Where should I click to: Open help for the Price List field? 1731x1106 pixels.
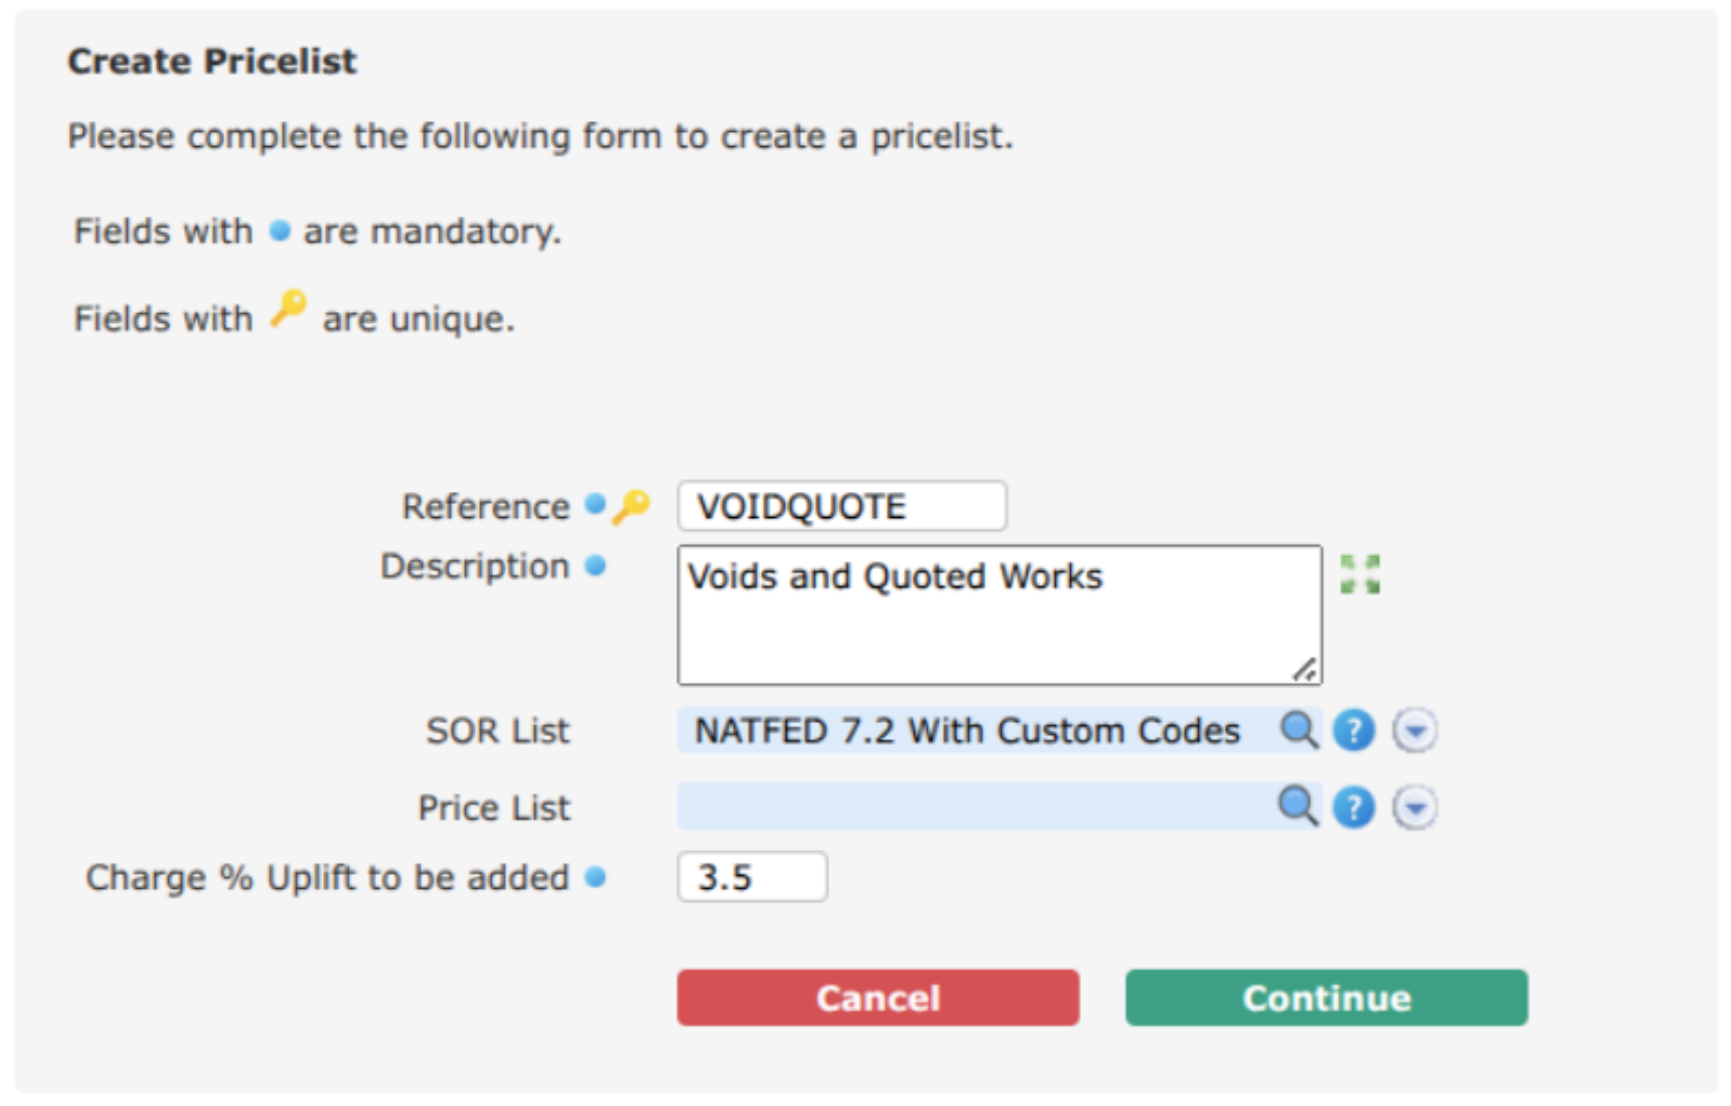1354,807
